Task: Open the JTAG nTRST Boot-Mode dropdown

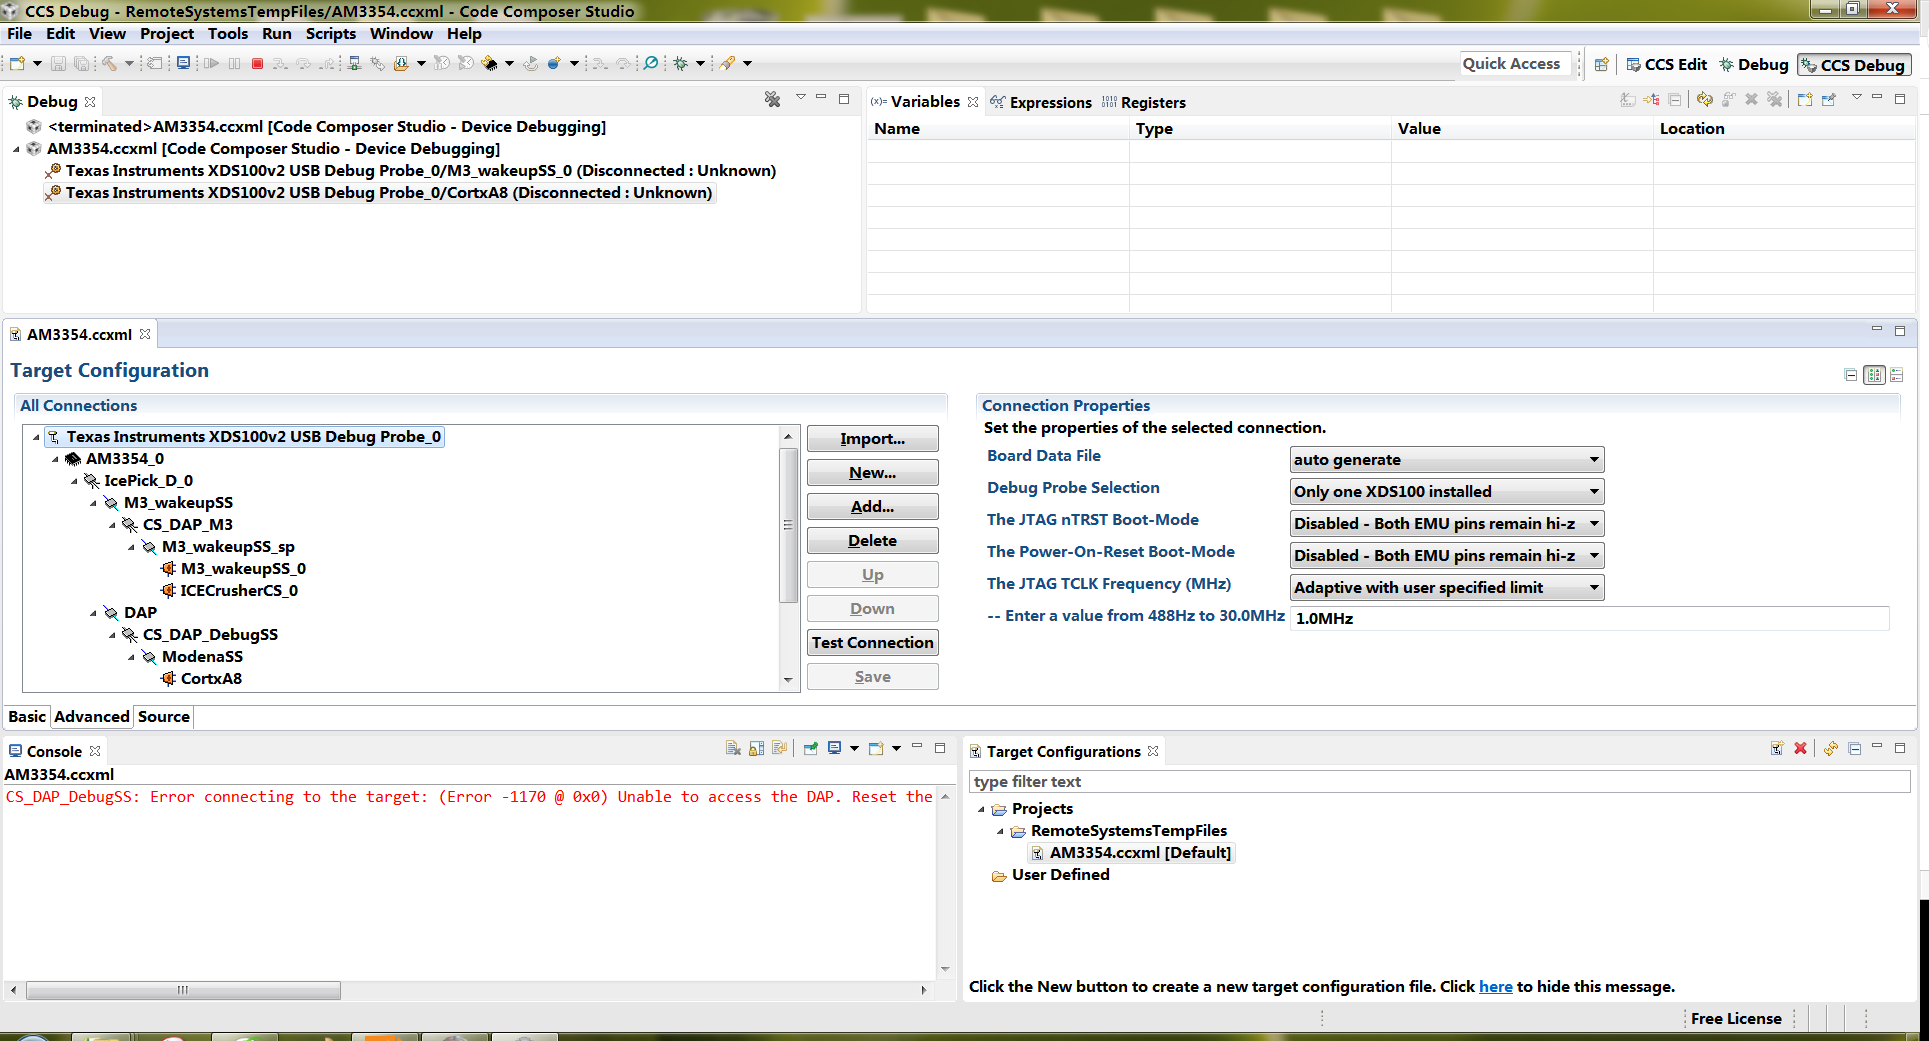Action: click(1447, 524)
